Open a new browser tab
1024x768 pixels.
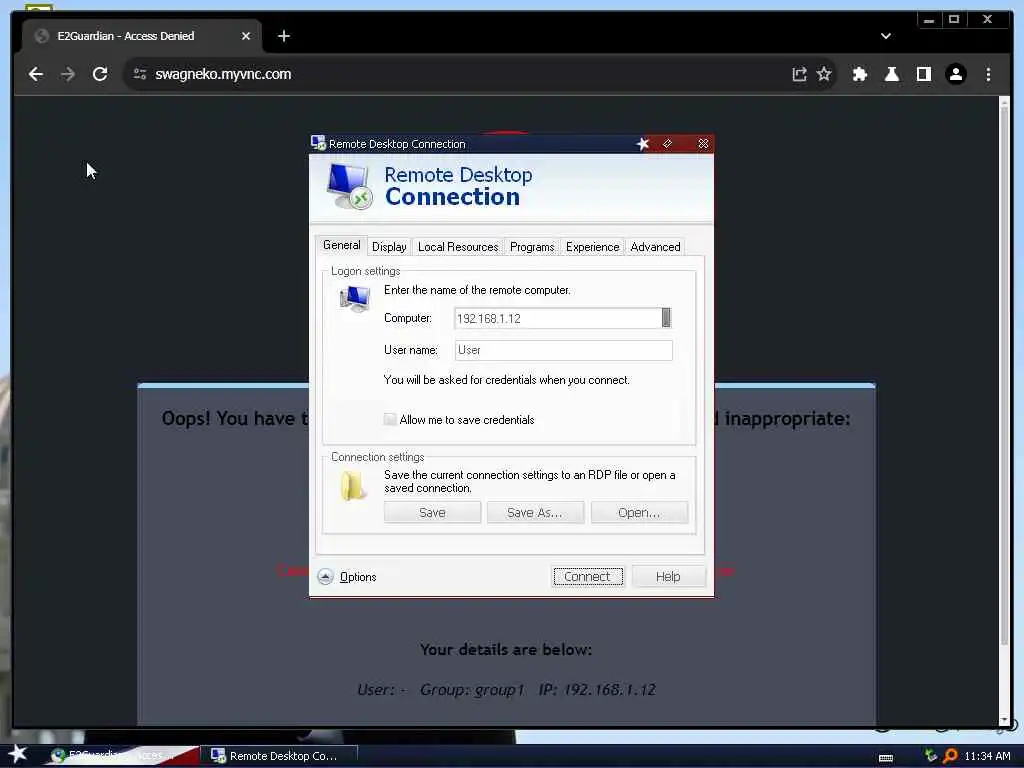283,36
